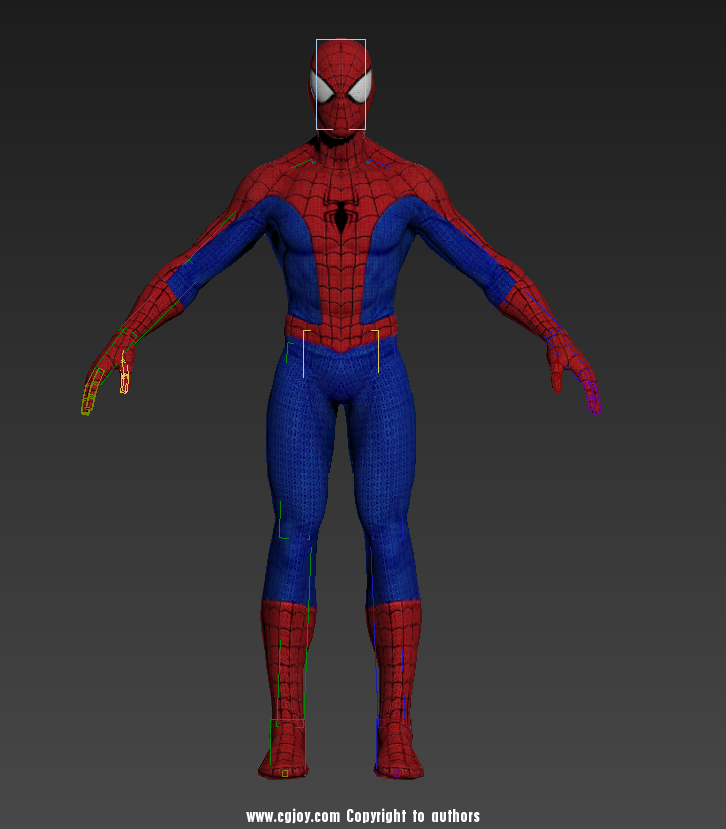Viewport: 726px width, 829px height.
Task: Click the blue foot bone box
Action: click(x=378, y=745)
